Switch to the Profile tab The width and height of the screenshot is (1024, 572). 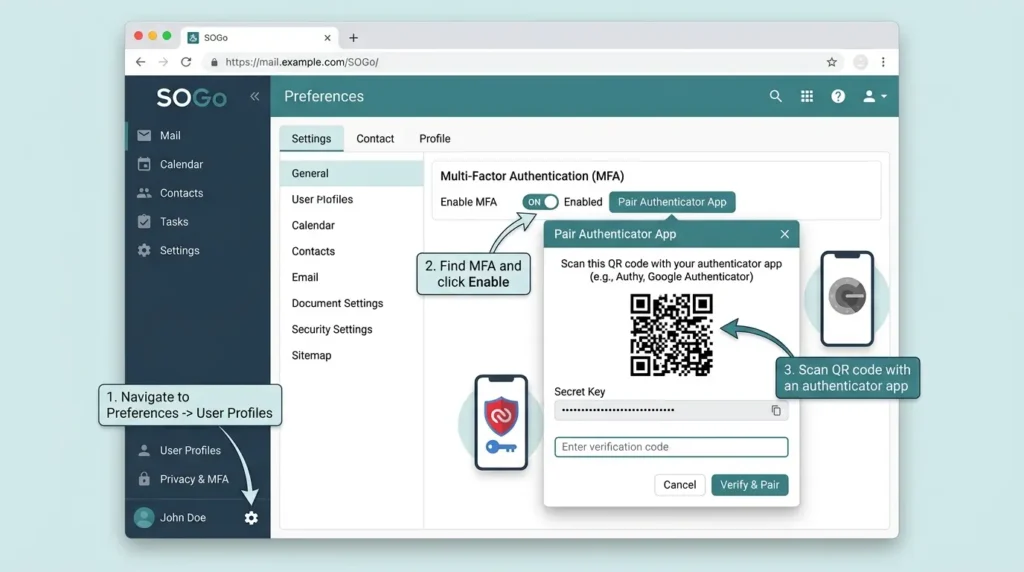pyautogui.click(x=435, y=138)
